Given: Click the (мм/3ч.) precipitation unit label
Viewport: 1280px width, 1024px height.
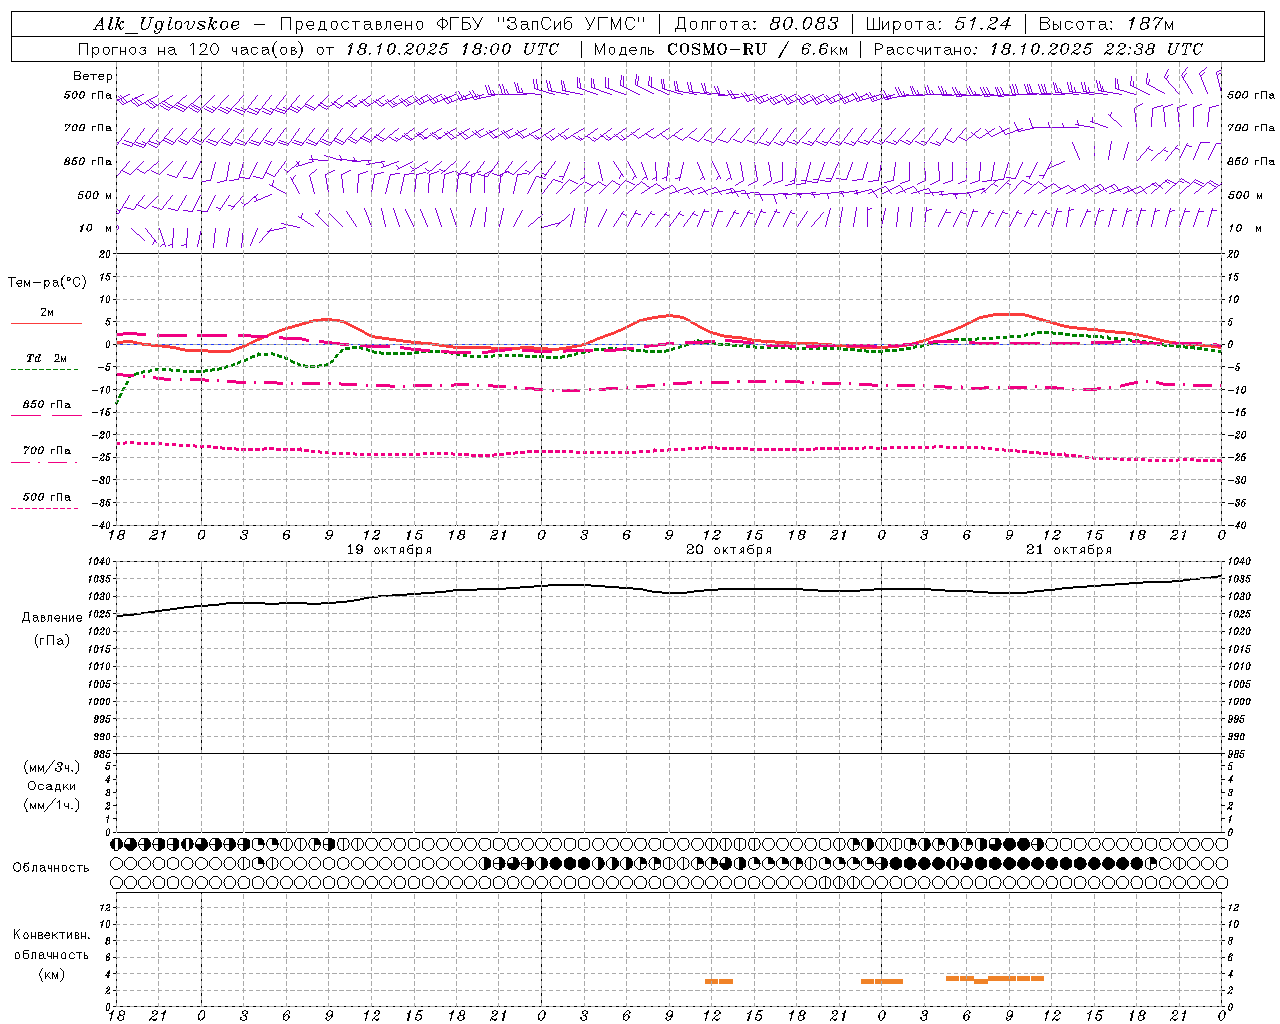Looking at the screenshot, I should (52, 767).
